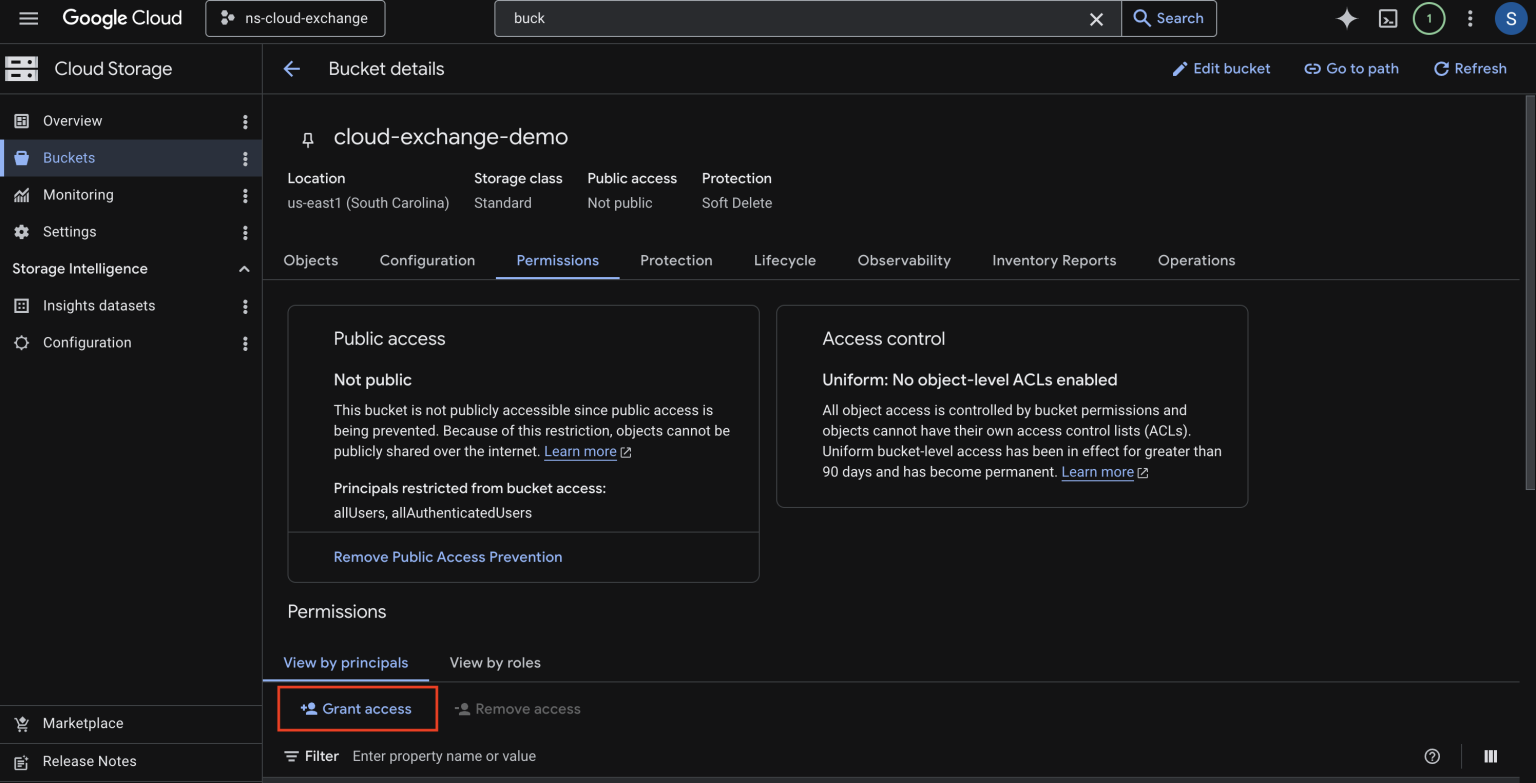Open column display options icon
The image size is (1536, 783).
click(x=1490, y=756)
